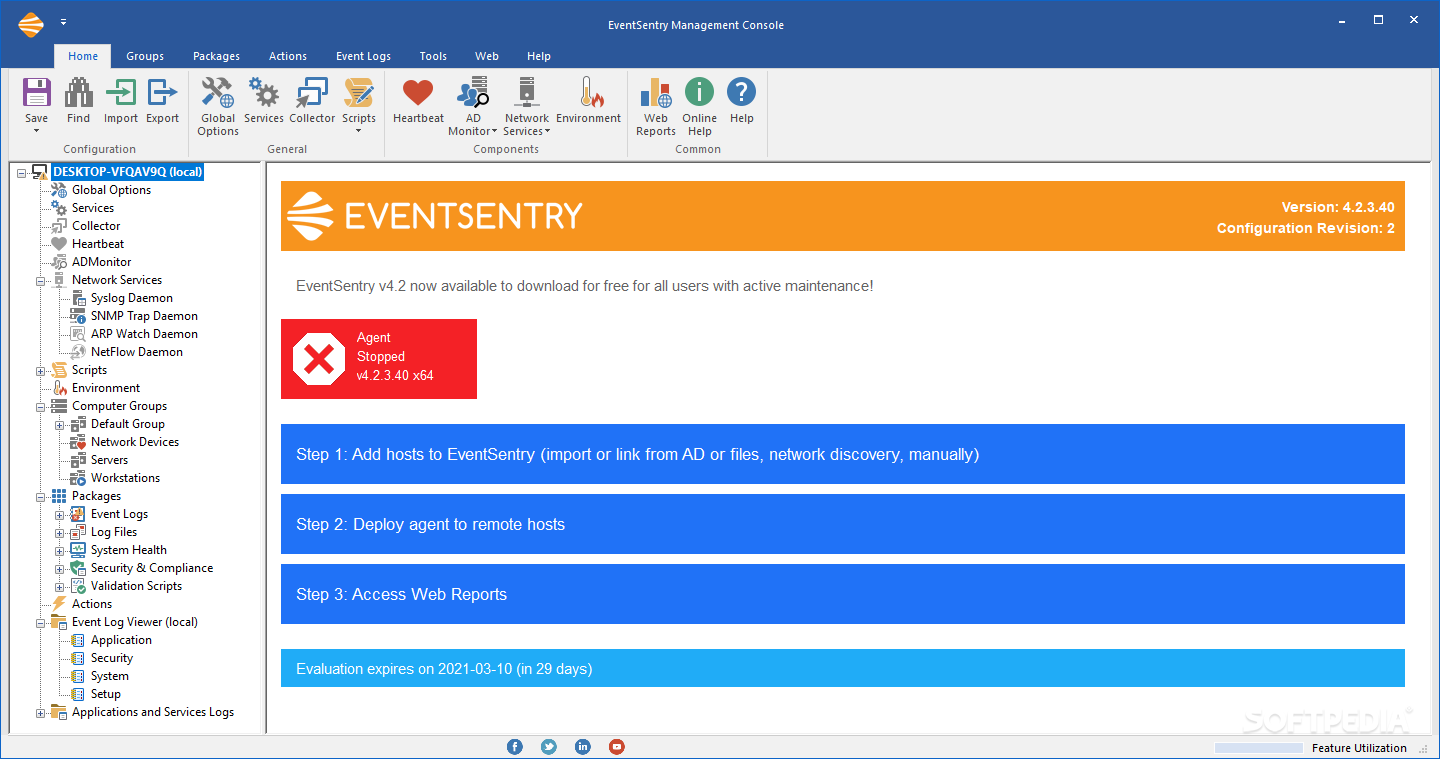Image resolution: width=1440 pixels, height=759 pixels.
Task: Switch to the Tools ribbon tab
Action: (x=433, y=56)
